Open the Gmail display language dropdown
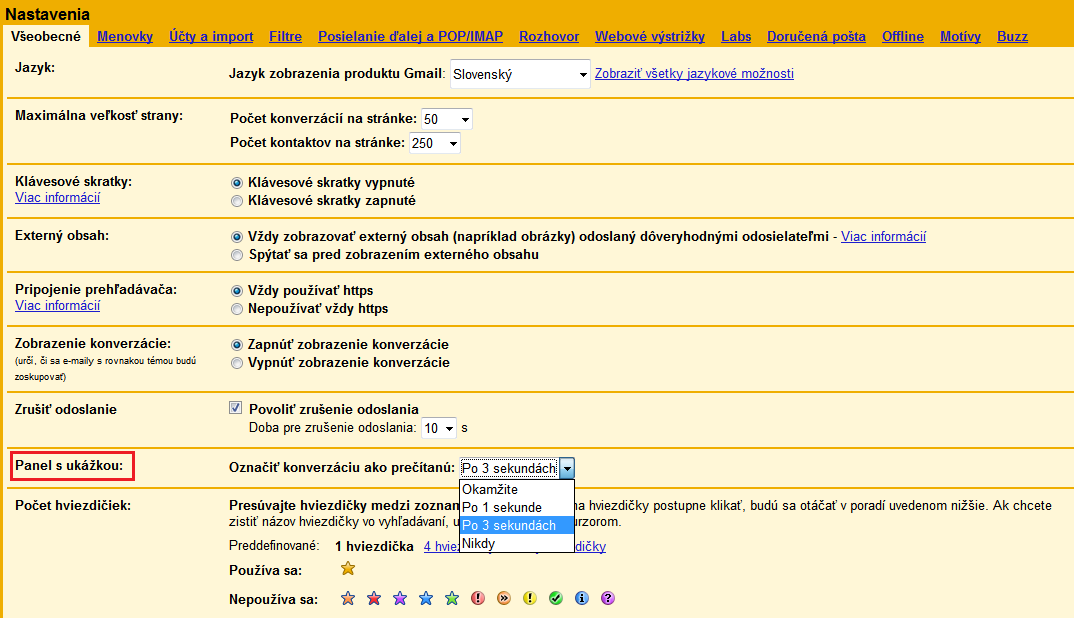Viewport: 1074px width, 618px height. point(521,74)
